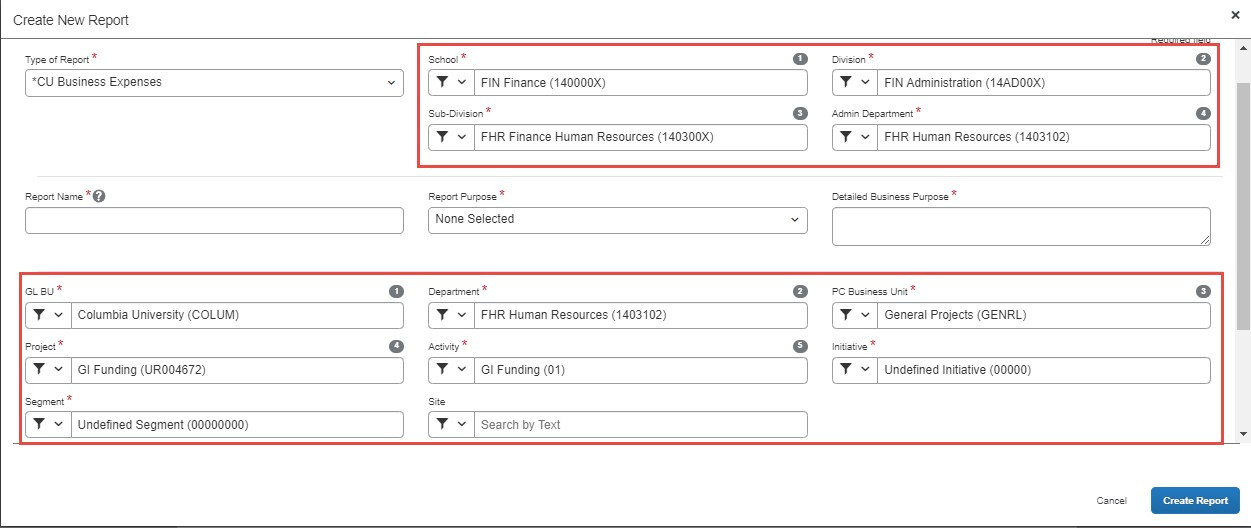Click into the Detailed Business Purpose box
The image size is (1251, 528).
[x=1020, y=226]
